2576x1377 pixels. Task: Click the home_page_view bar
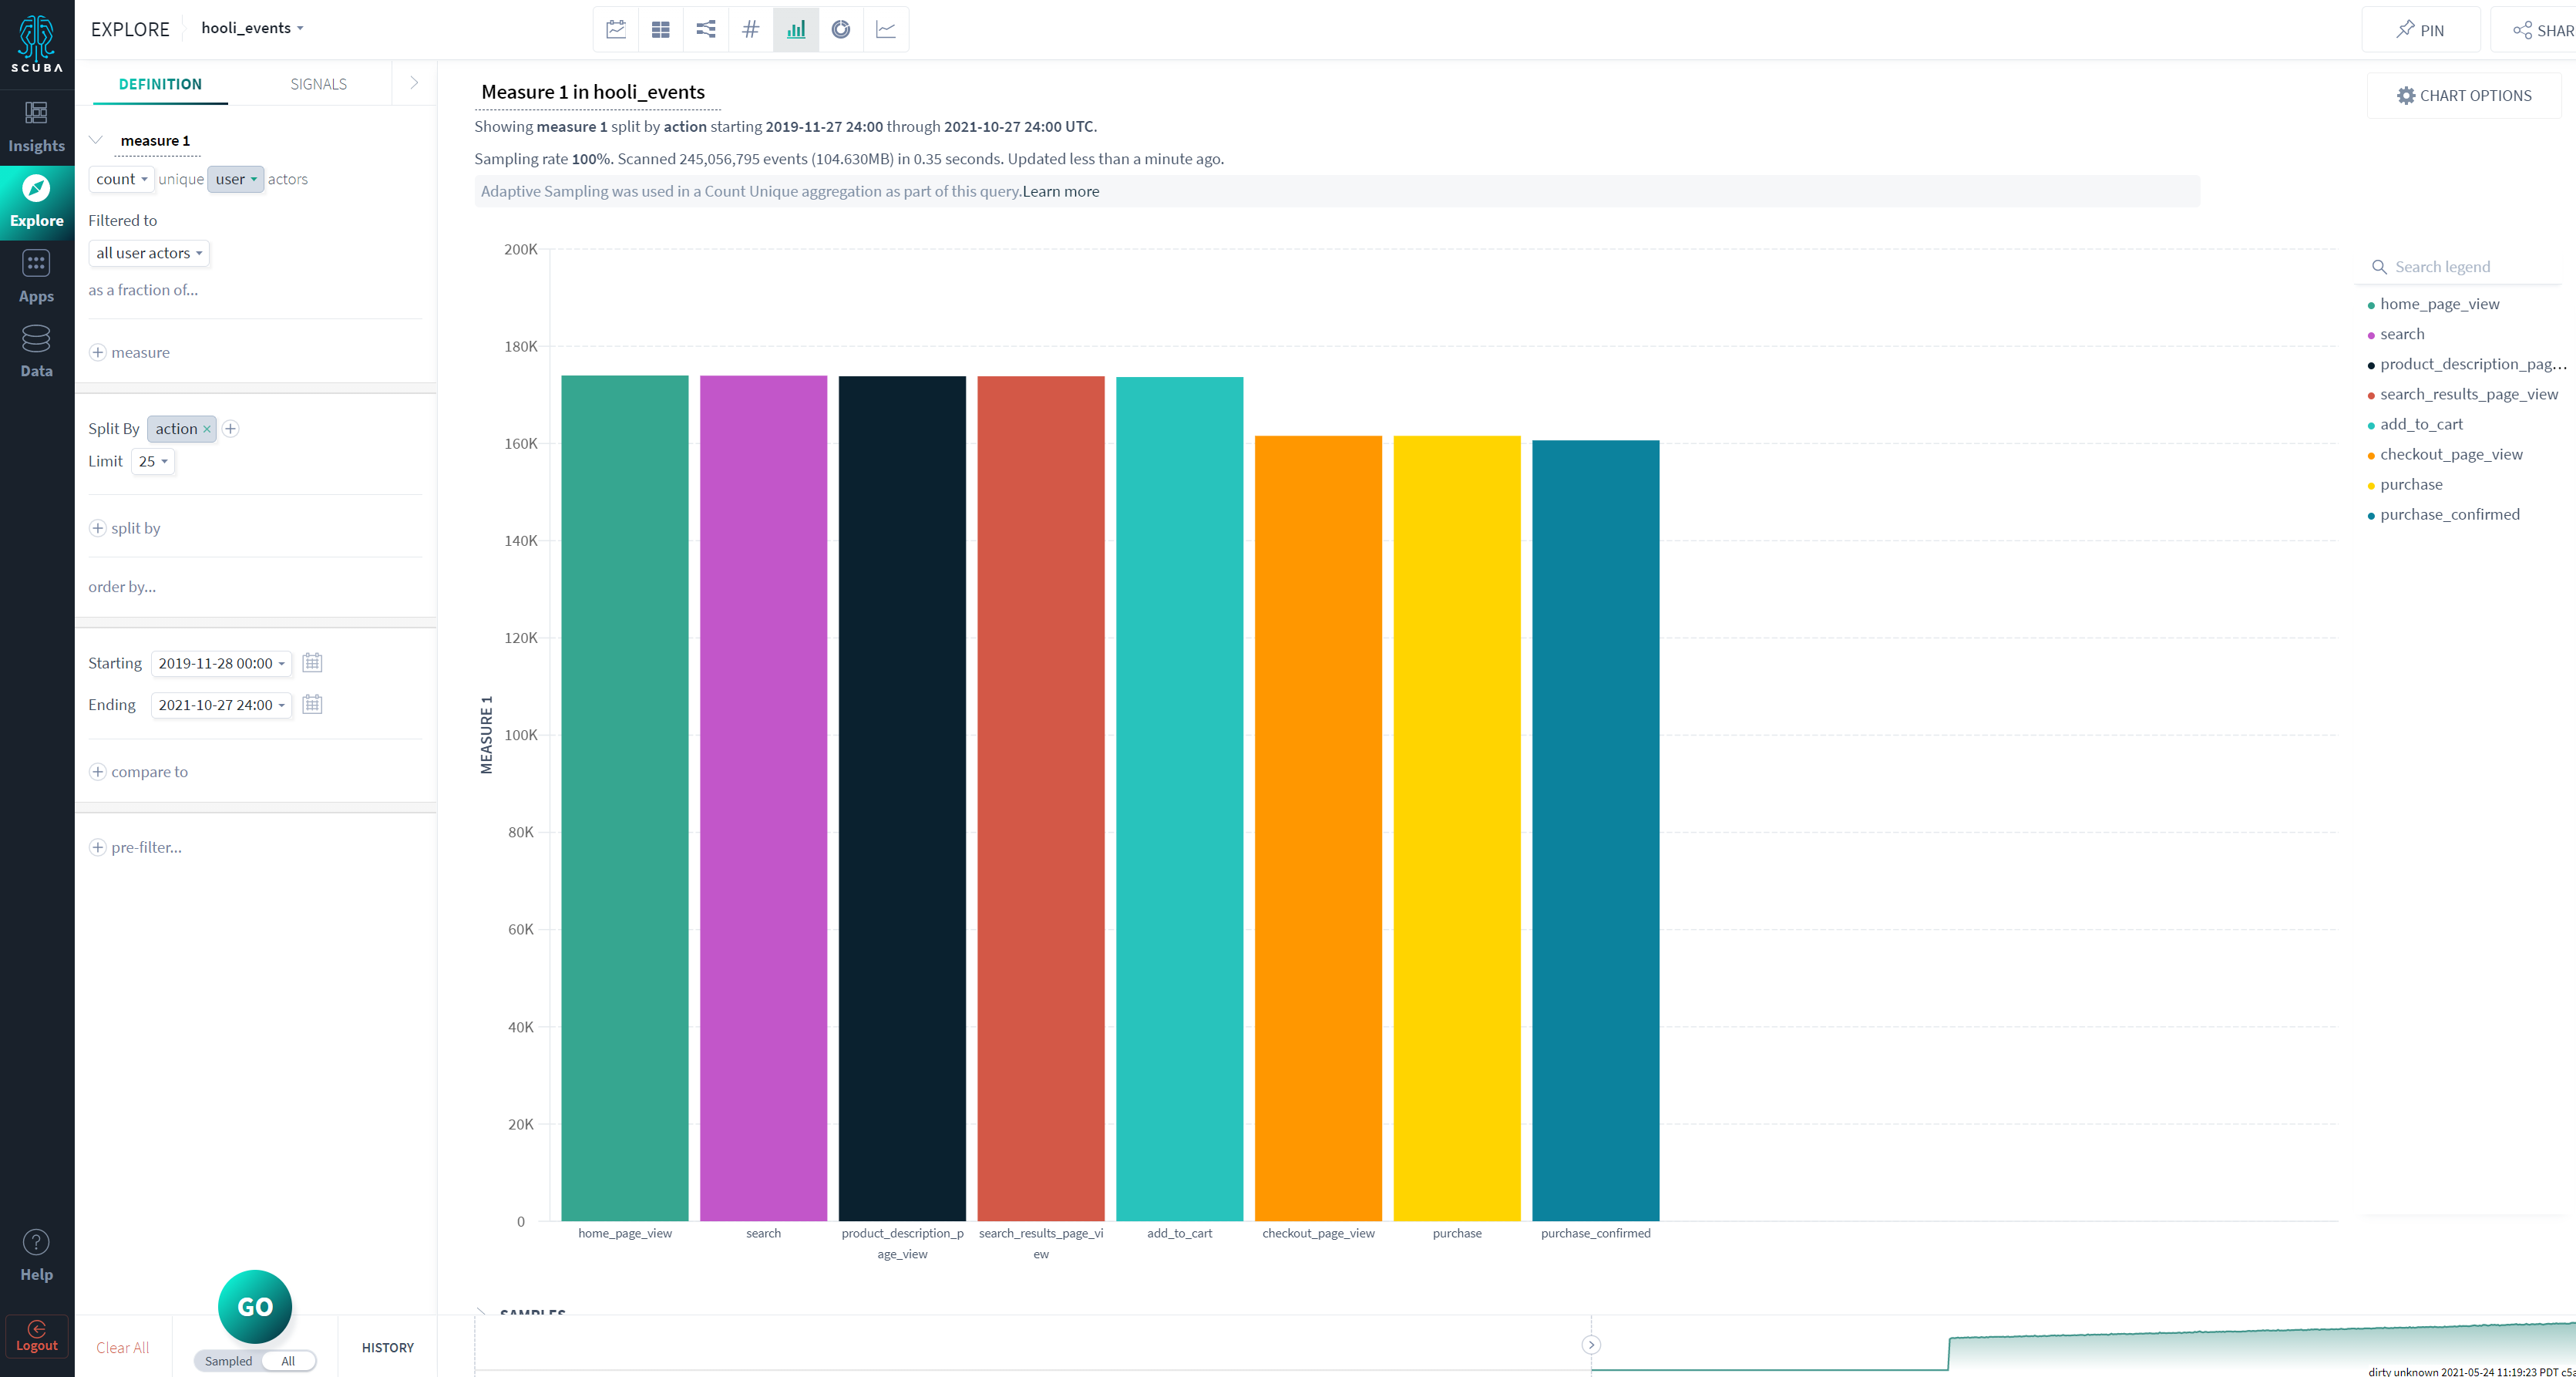coord(625,798)
